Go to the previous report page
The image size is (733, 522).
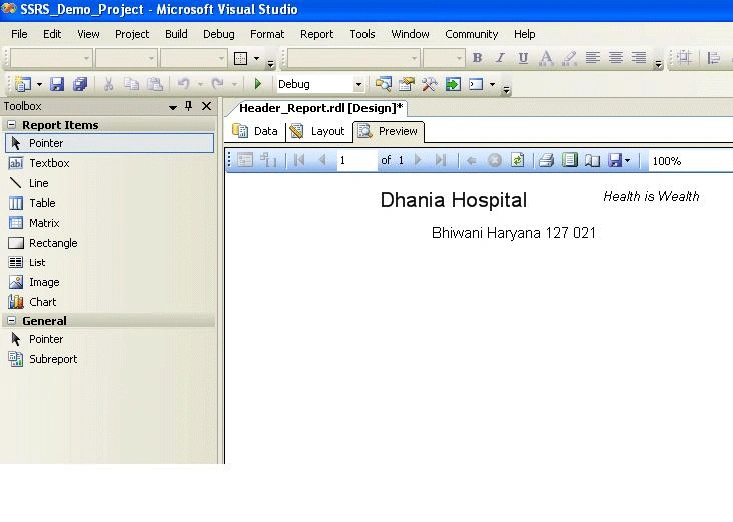click(x=322, y=160)
